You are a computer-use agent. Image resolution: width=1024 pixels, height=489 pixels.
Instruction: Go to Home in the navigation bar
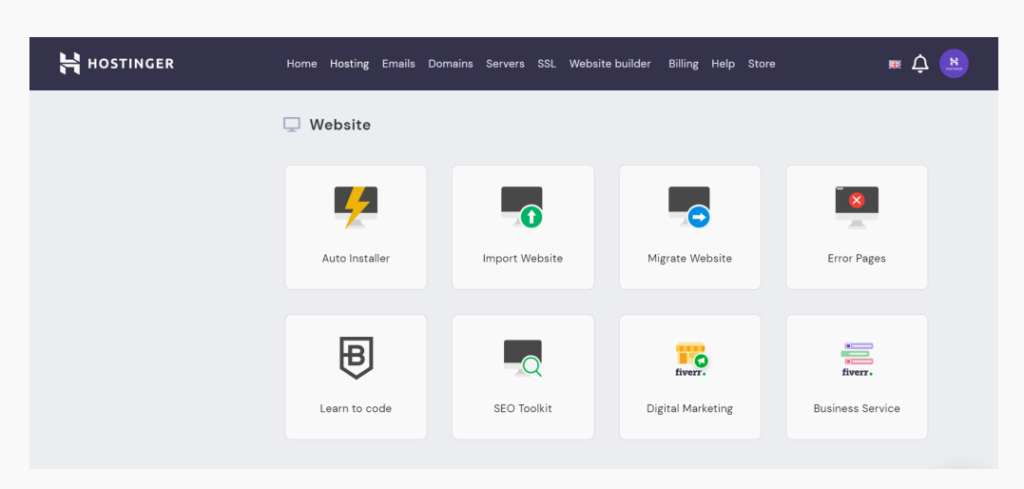(301, 64)
